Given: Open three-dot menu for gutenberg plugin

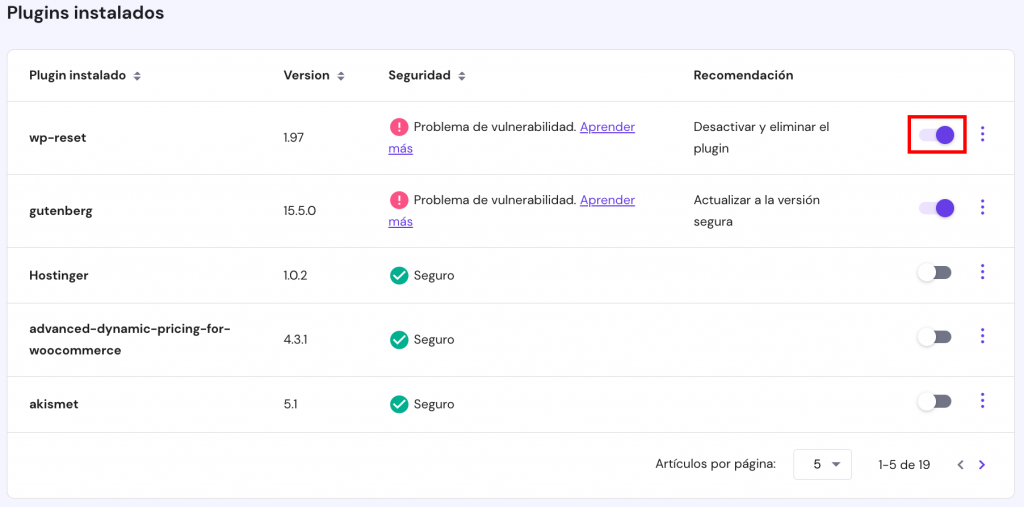Looking at the screenshot, I should [983, 207].
